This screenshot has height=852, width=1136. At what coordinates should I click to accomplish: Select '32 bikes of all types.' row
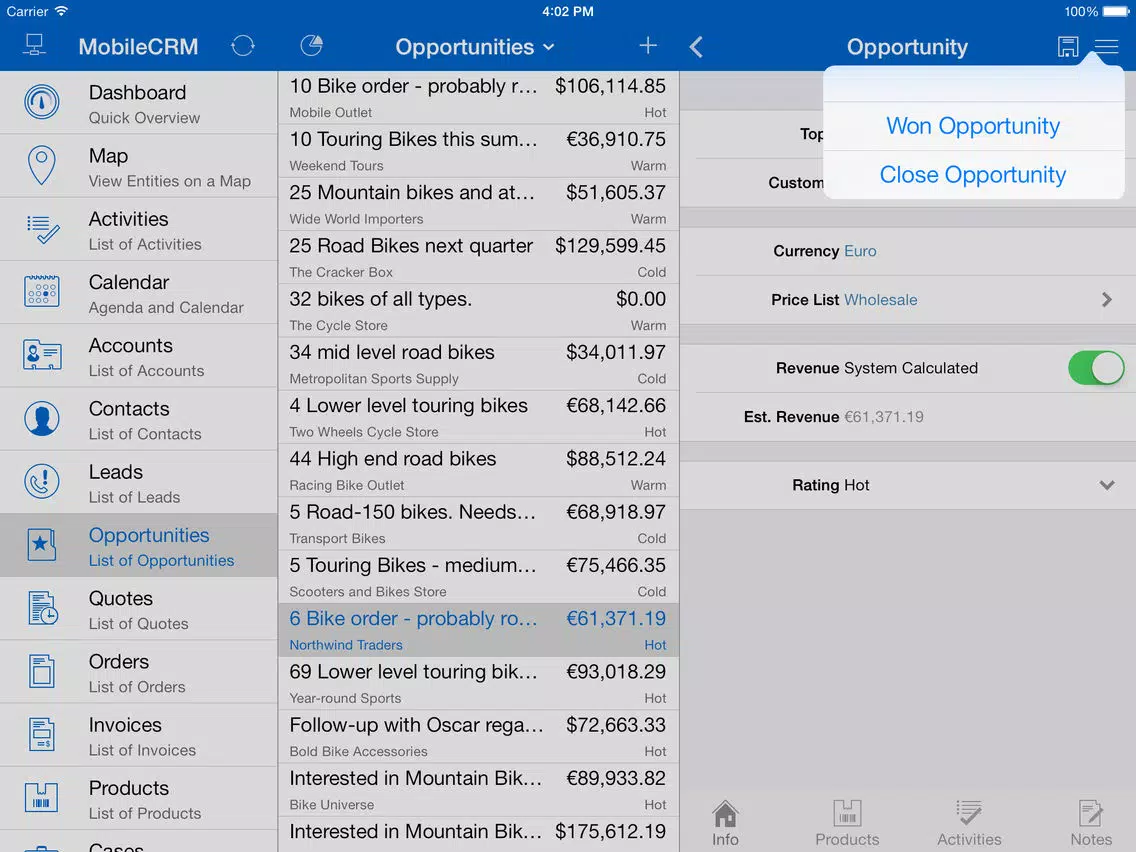tap(478, 310)
